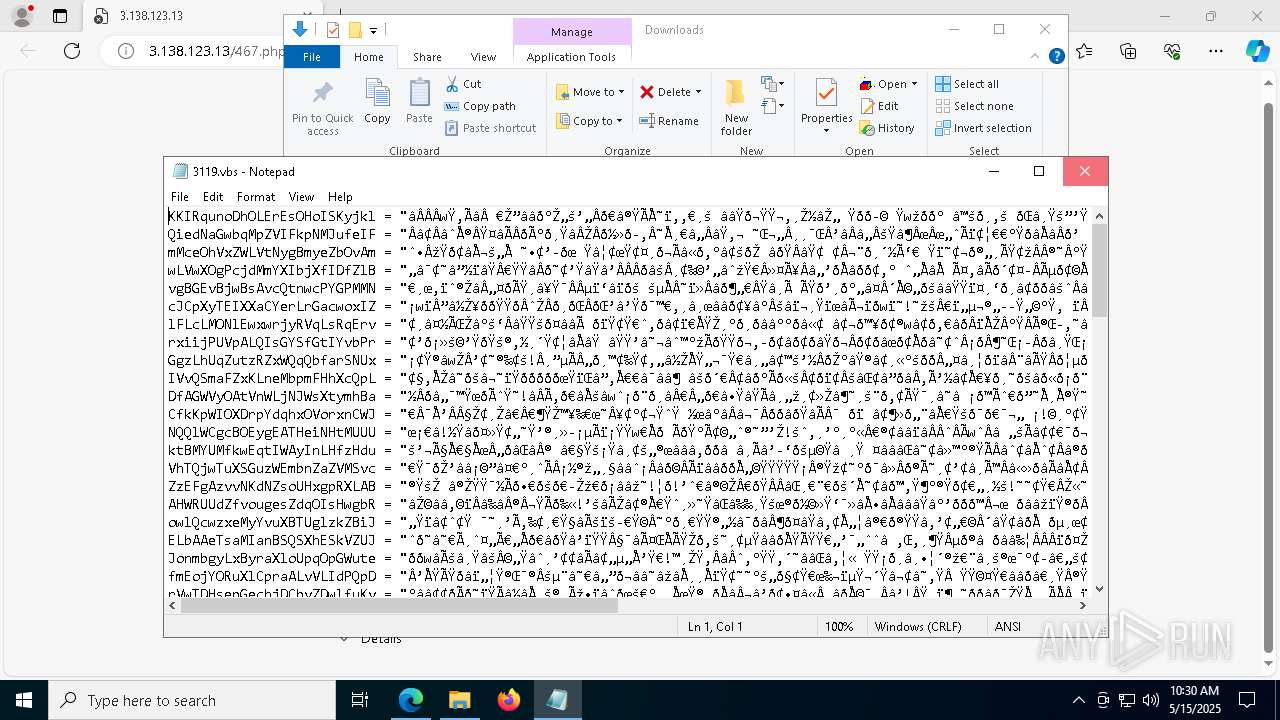Click the Manage contextual tab header
Viewport: 1280px width, 720px height.
571,31
